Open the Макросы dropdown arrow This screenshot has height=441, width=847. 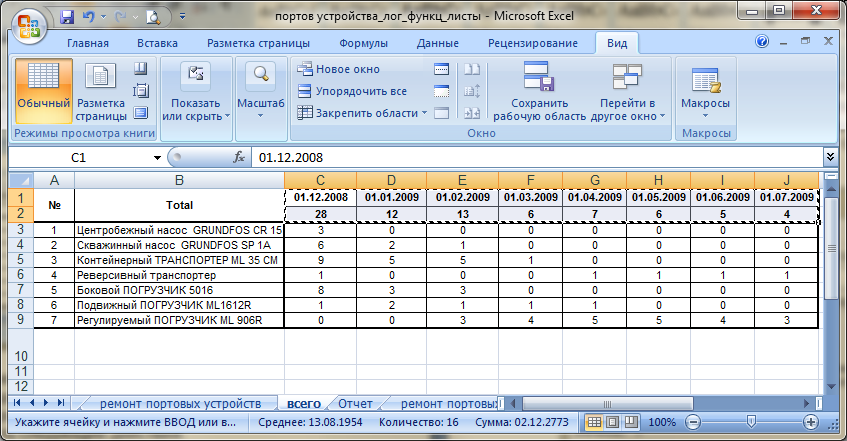pos(705,116)
